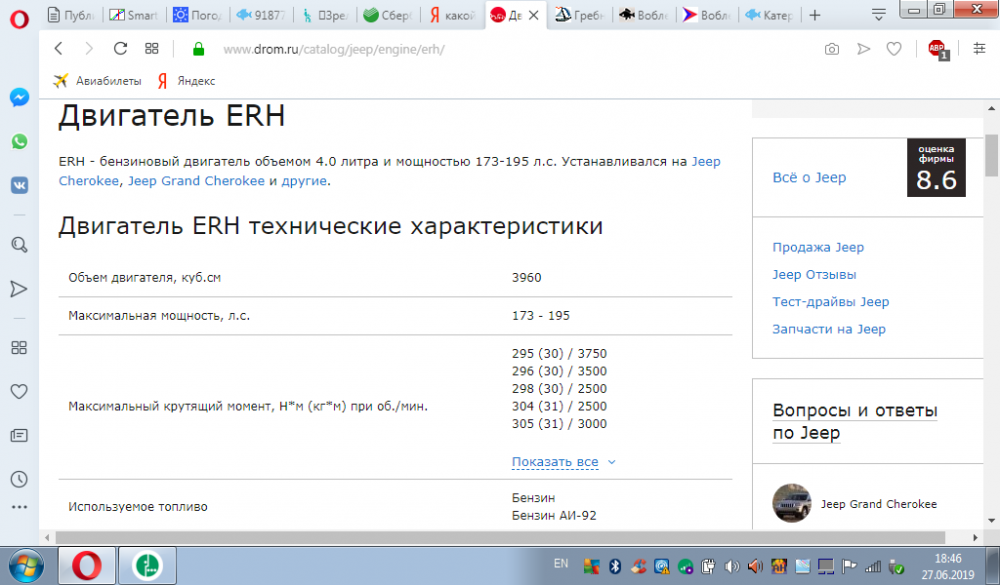Click the page vertical scrollbar

[991, 300]
